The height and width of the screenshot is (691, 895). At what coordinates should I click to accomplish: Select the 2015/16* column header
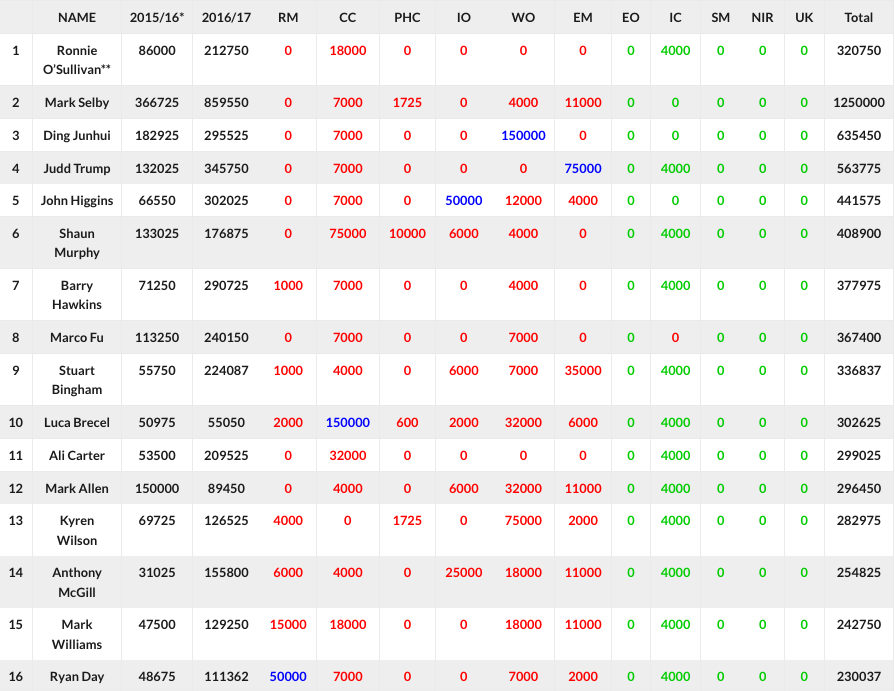pyautogui.click(x=157, y=17)
